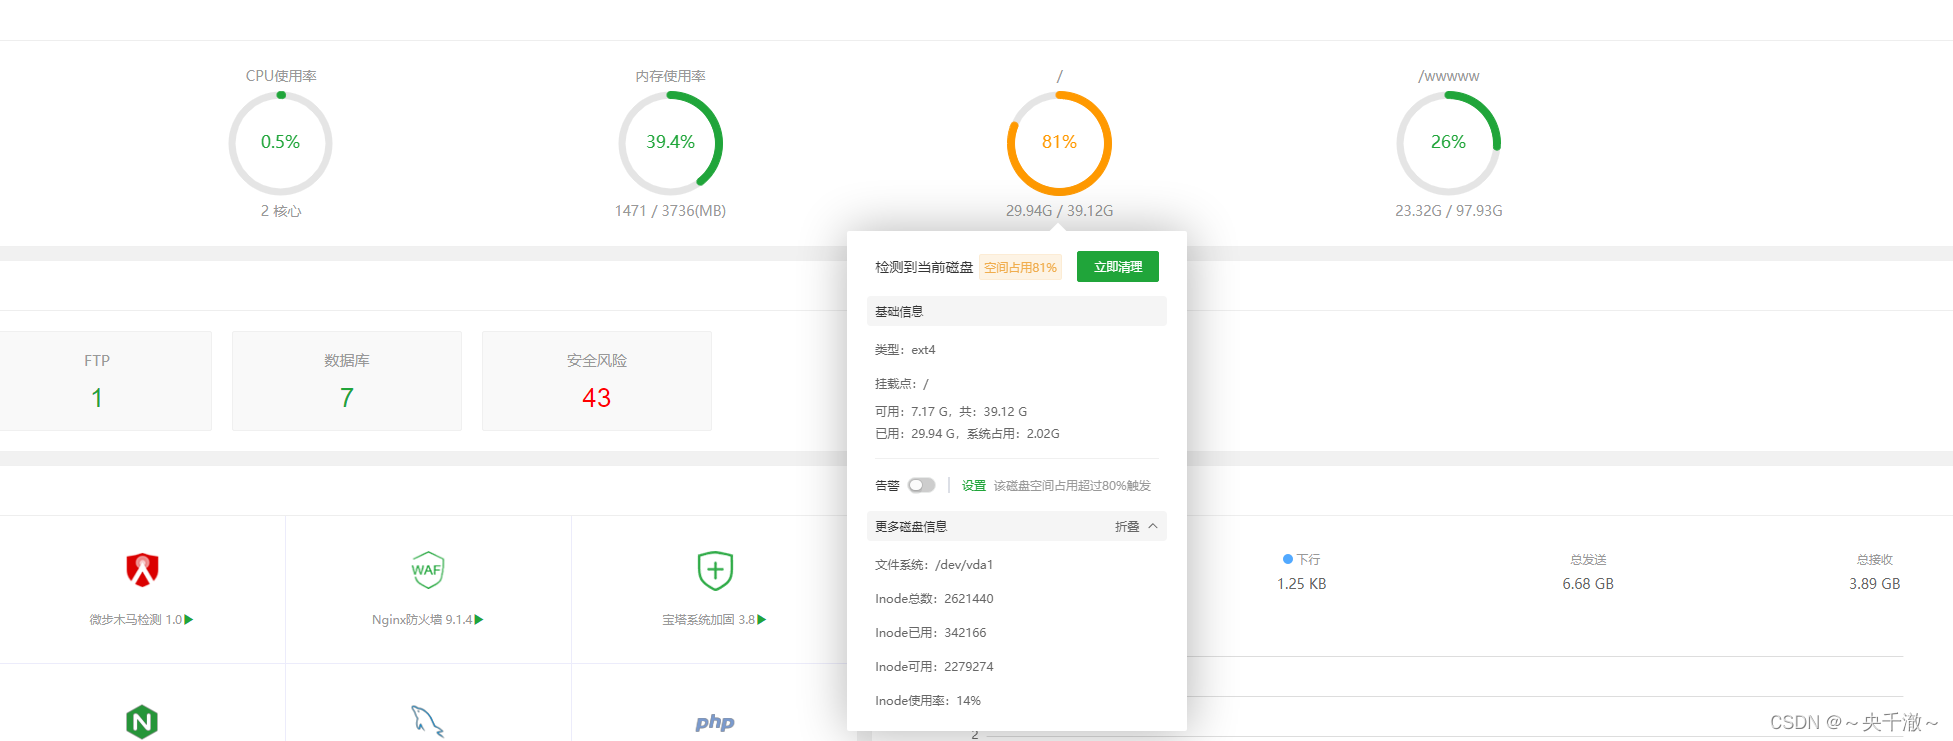
Task: Toggle the 告警 alert switch
Action: [921, 485]
